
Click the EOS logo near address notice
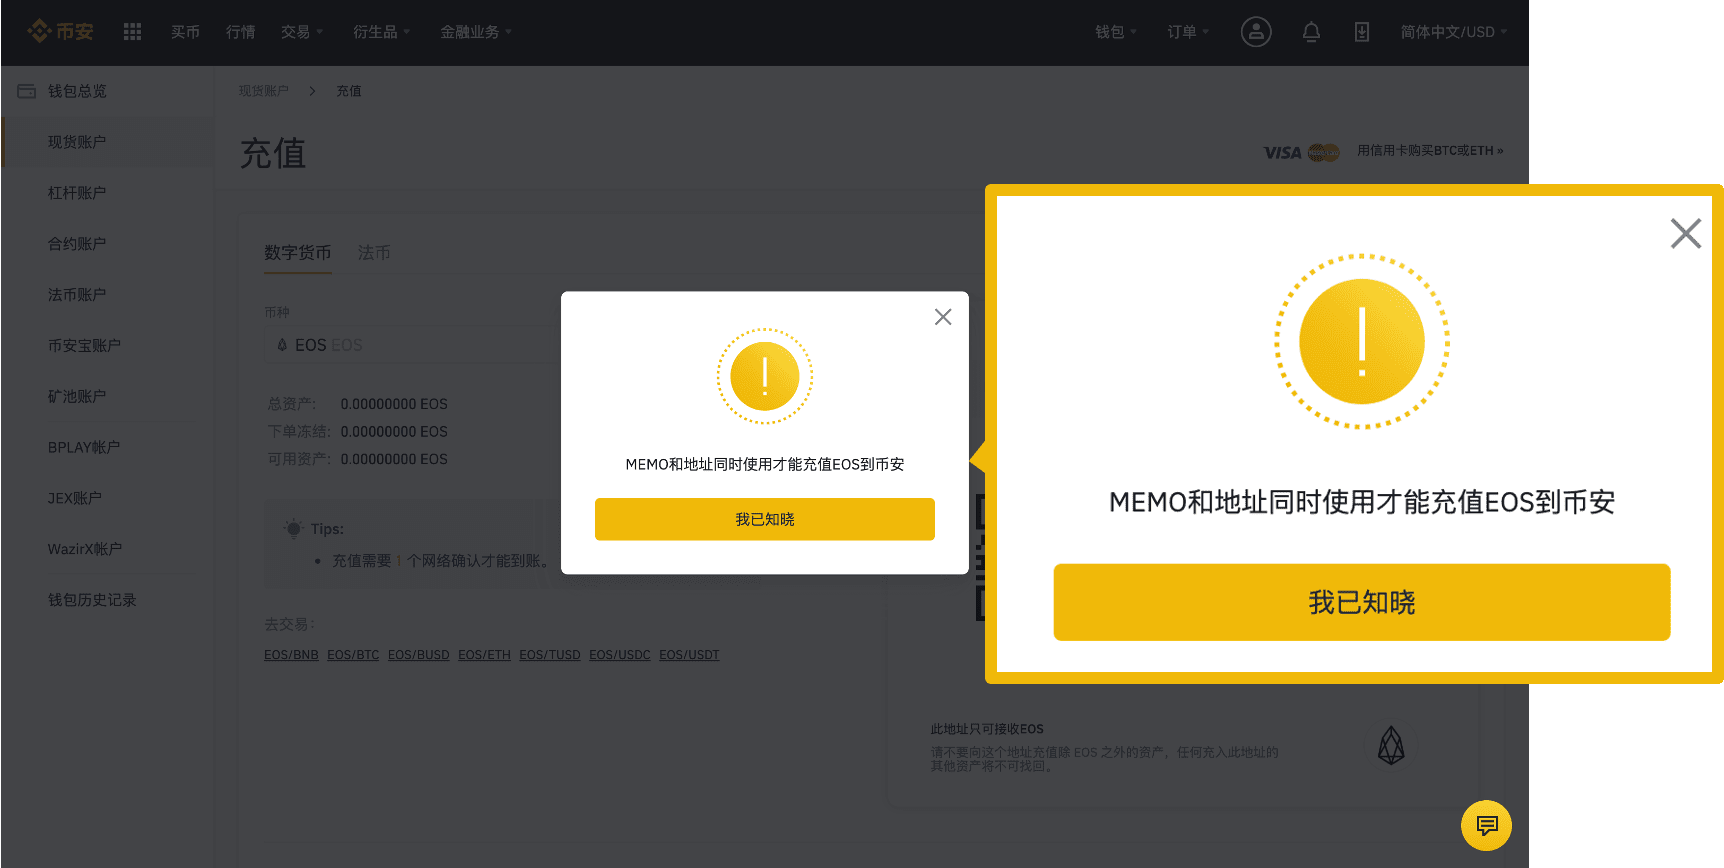coord(1391,746)
